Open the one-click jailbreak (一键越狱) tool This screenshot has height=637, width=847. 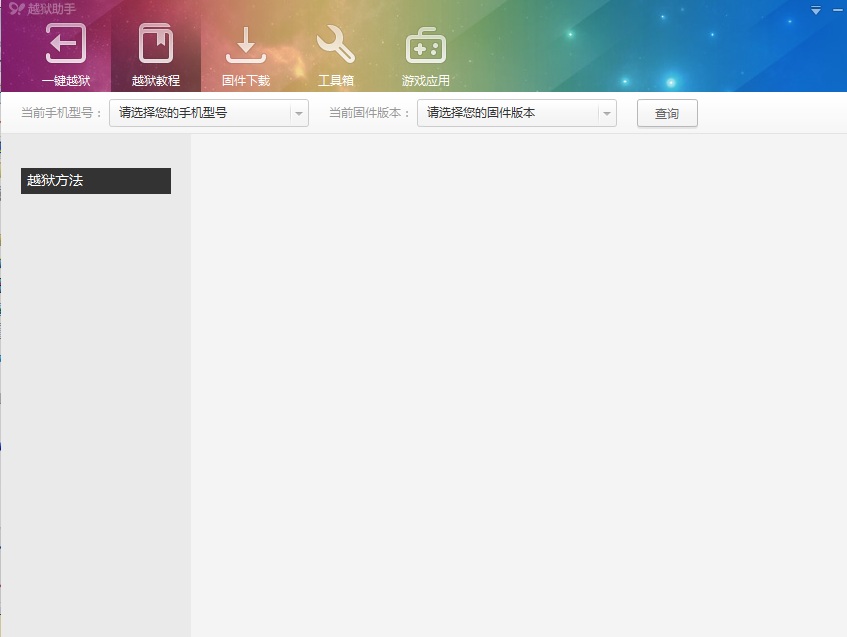pyautogui.click(x=66, y=50)
